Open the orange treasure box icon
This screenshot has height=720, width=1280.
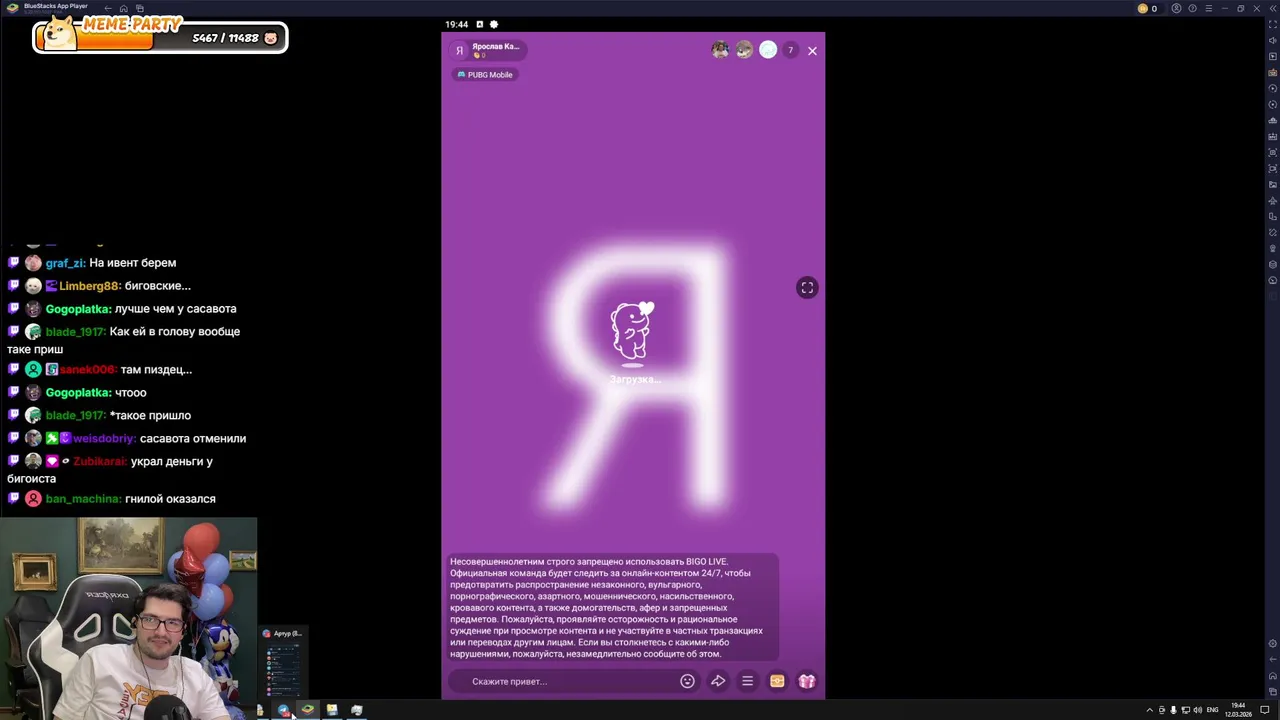click(777, 681)
